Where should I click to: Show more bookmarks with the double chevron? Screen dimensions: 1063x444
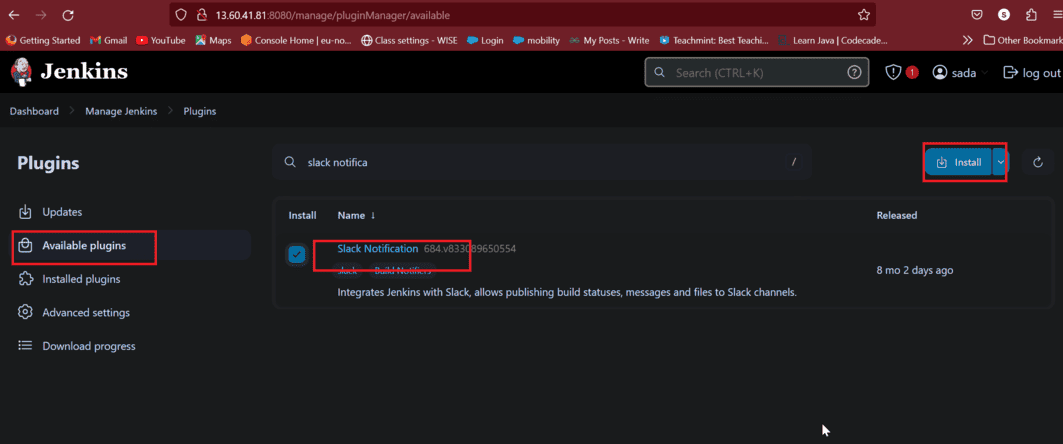967,41
